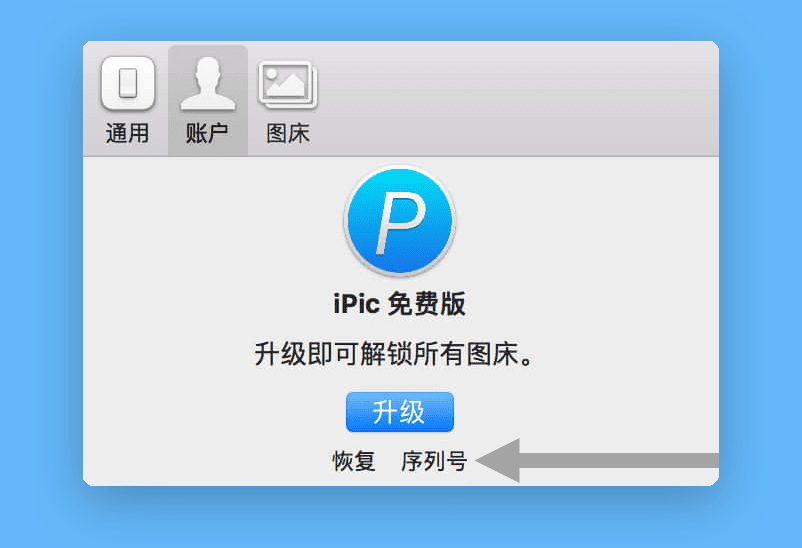The width and height of the screenshot is (802, 548).
Task: Click the blank pane area right of 升级 button
Action: [x=580, y=411]
